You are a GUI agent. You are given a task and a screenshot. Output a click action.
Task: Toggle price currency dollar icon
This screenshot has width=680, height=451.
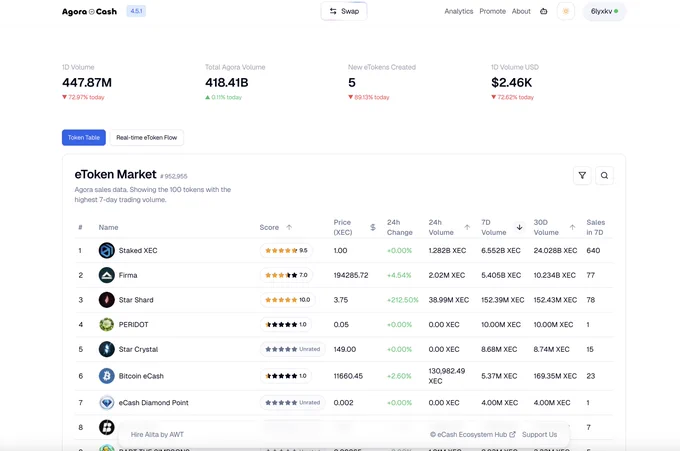[x=373, y=227]
